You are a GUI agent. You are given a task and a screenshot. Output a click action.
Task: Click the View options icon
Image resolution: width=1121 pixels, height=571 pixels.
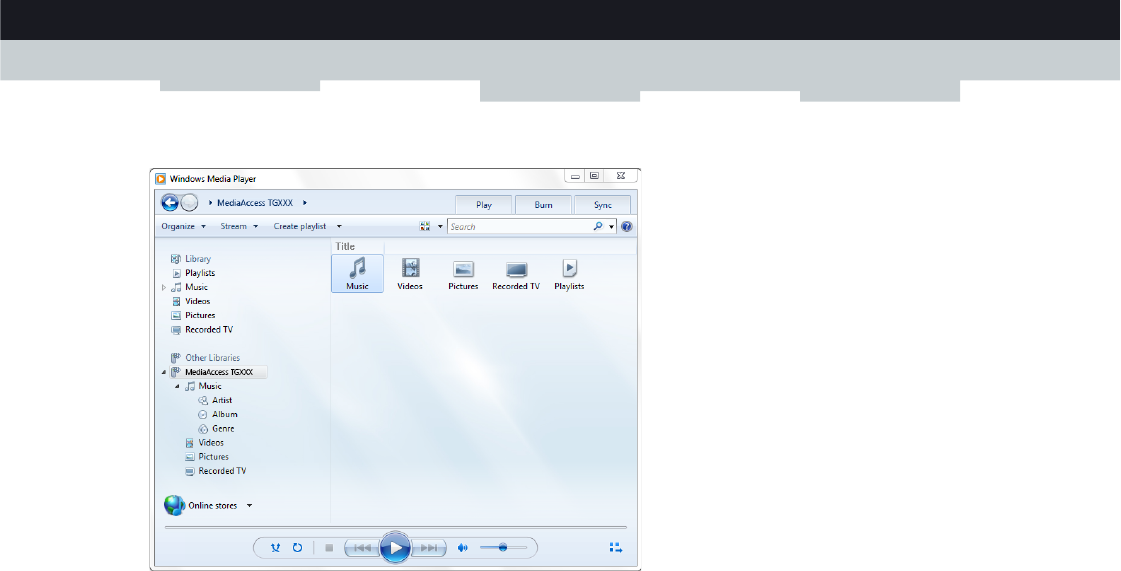click(425, 227)
